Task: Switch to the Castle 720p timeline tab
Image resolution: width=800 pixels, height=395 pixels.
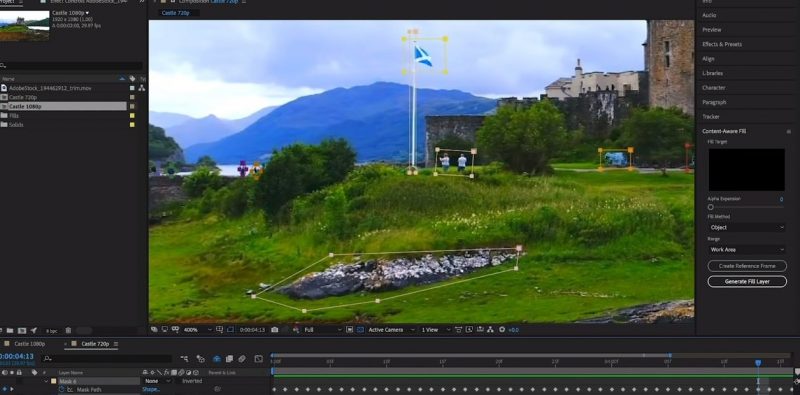Action: pos(95,344)
